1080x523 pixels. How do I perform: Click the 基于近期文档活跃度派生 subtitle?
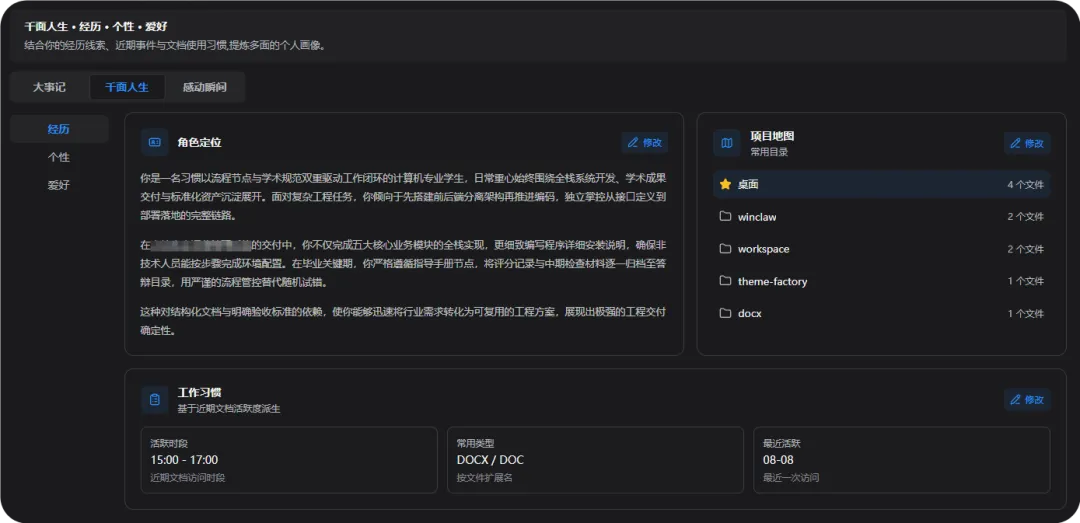(x=229, y=409)
